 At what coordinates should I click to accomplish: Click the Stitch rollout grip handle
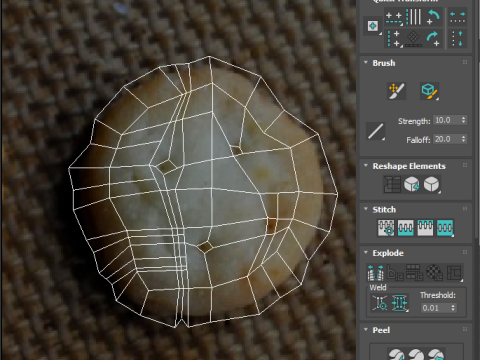465,209
